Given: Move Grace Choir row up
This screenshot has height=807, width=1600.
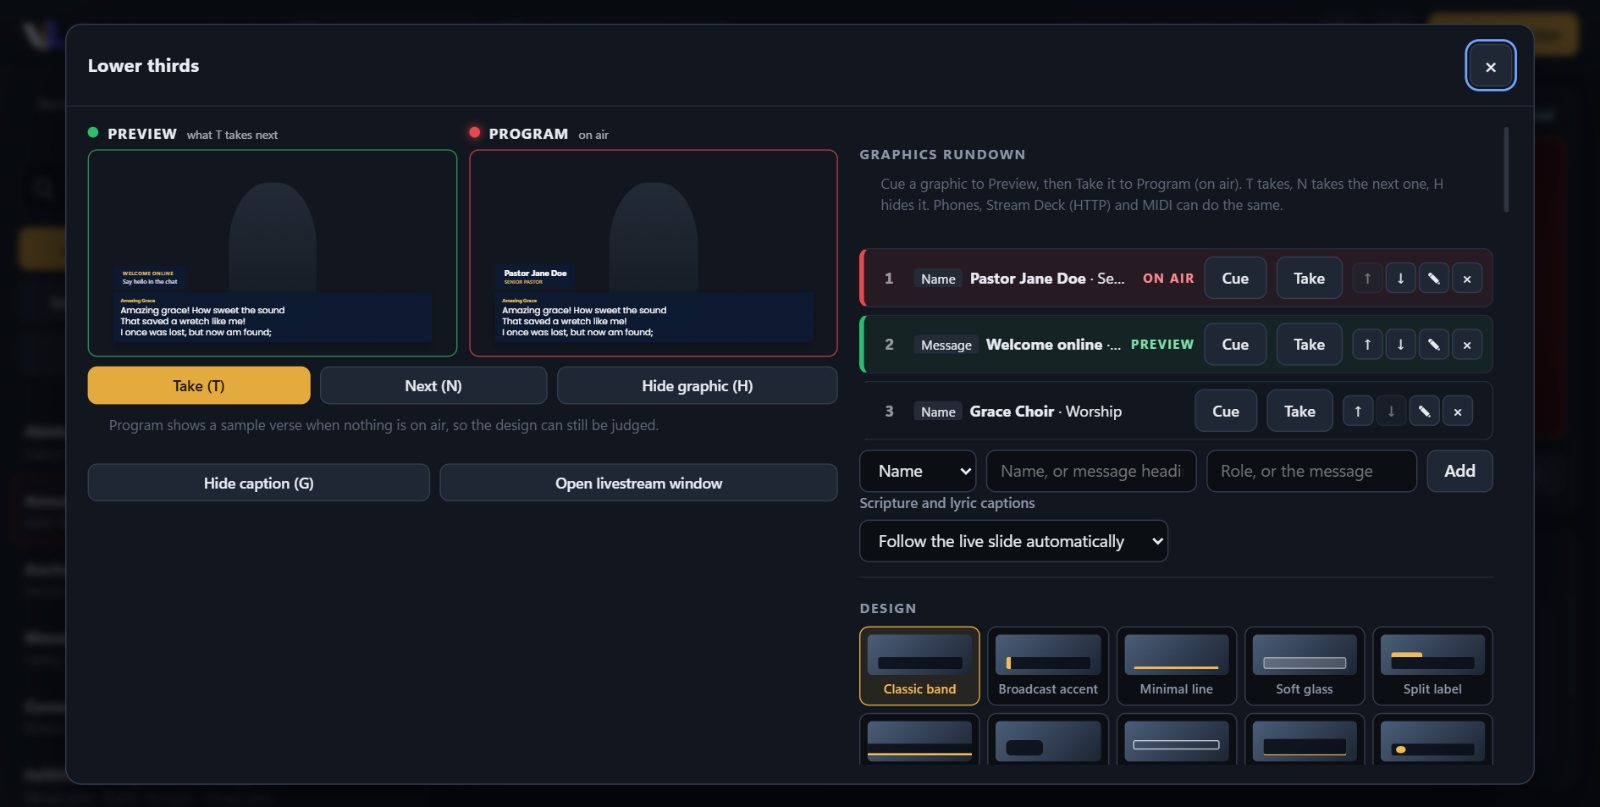Looking at the screenshot, I should (1358, 411).
